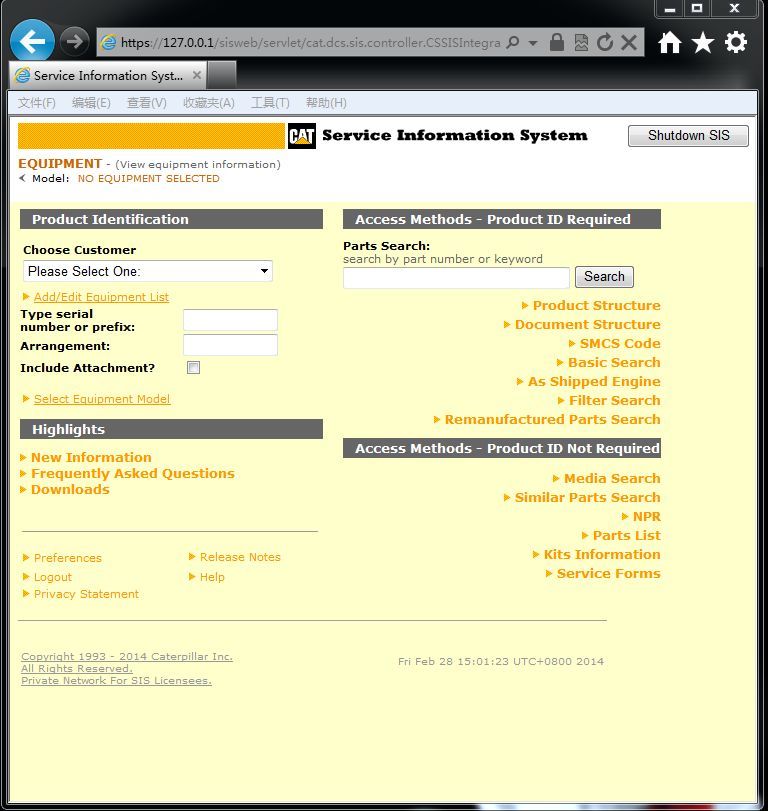This screenshot has height=811, width=768.
Task: Click the search magnifier in address bar
Action: coord(513,42)
